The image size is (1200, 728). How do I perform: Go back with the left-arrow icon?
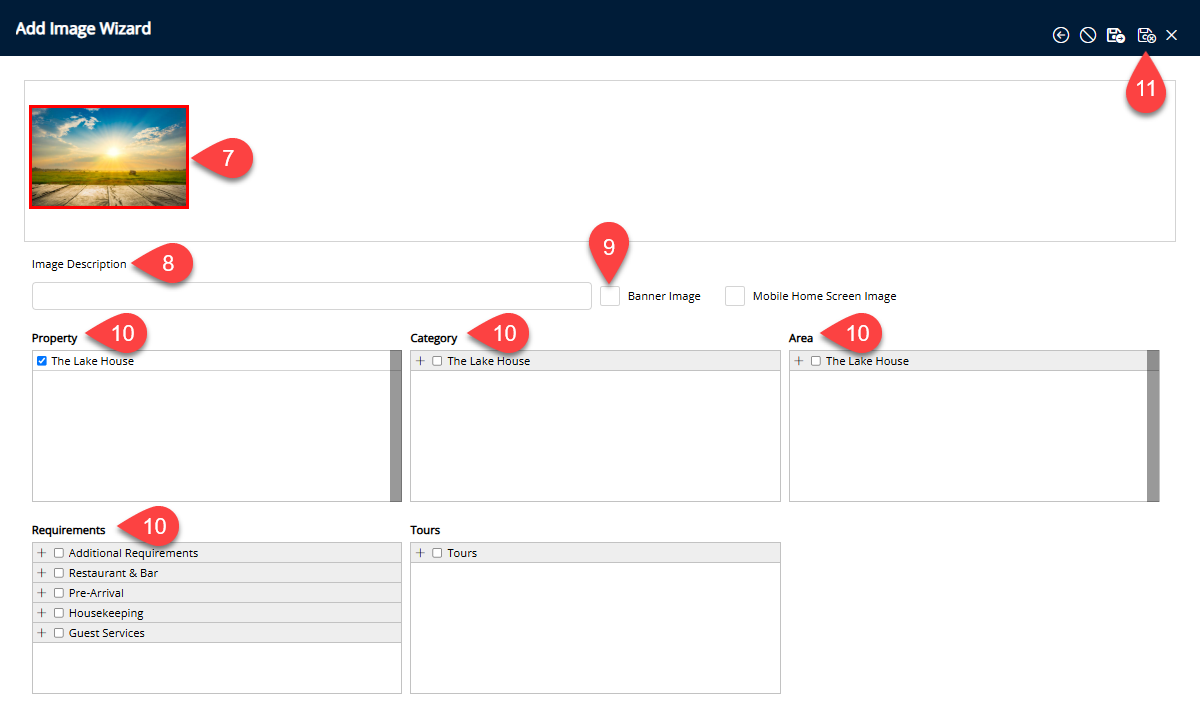1061,35
